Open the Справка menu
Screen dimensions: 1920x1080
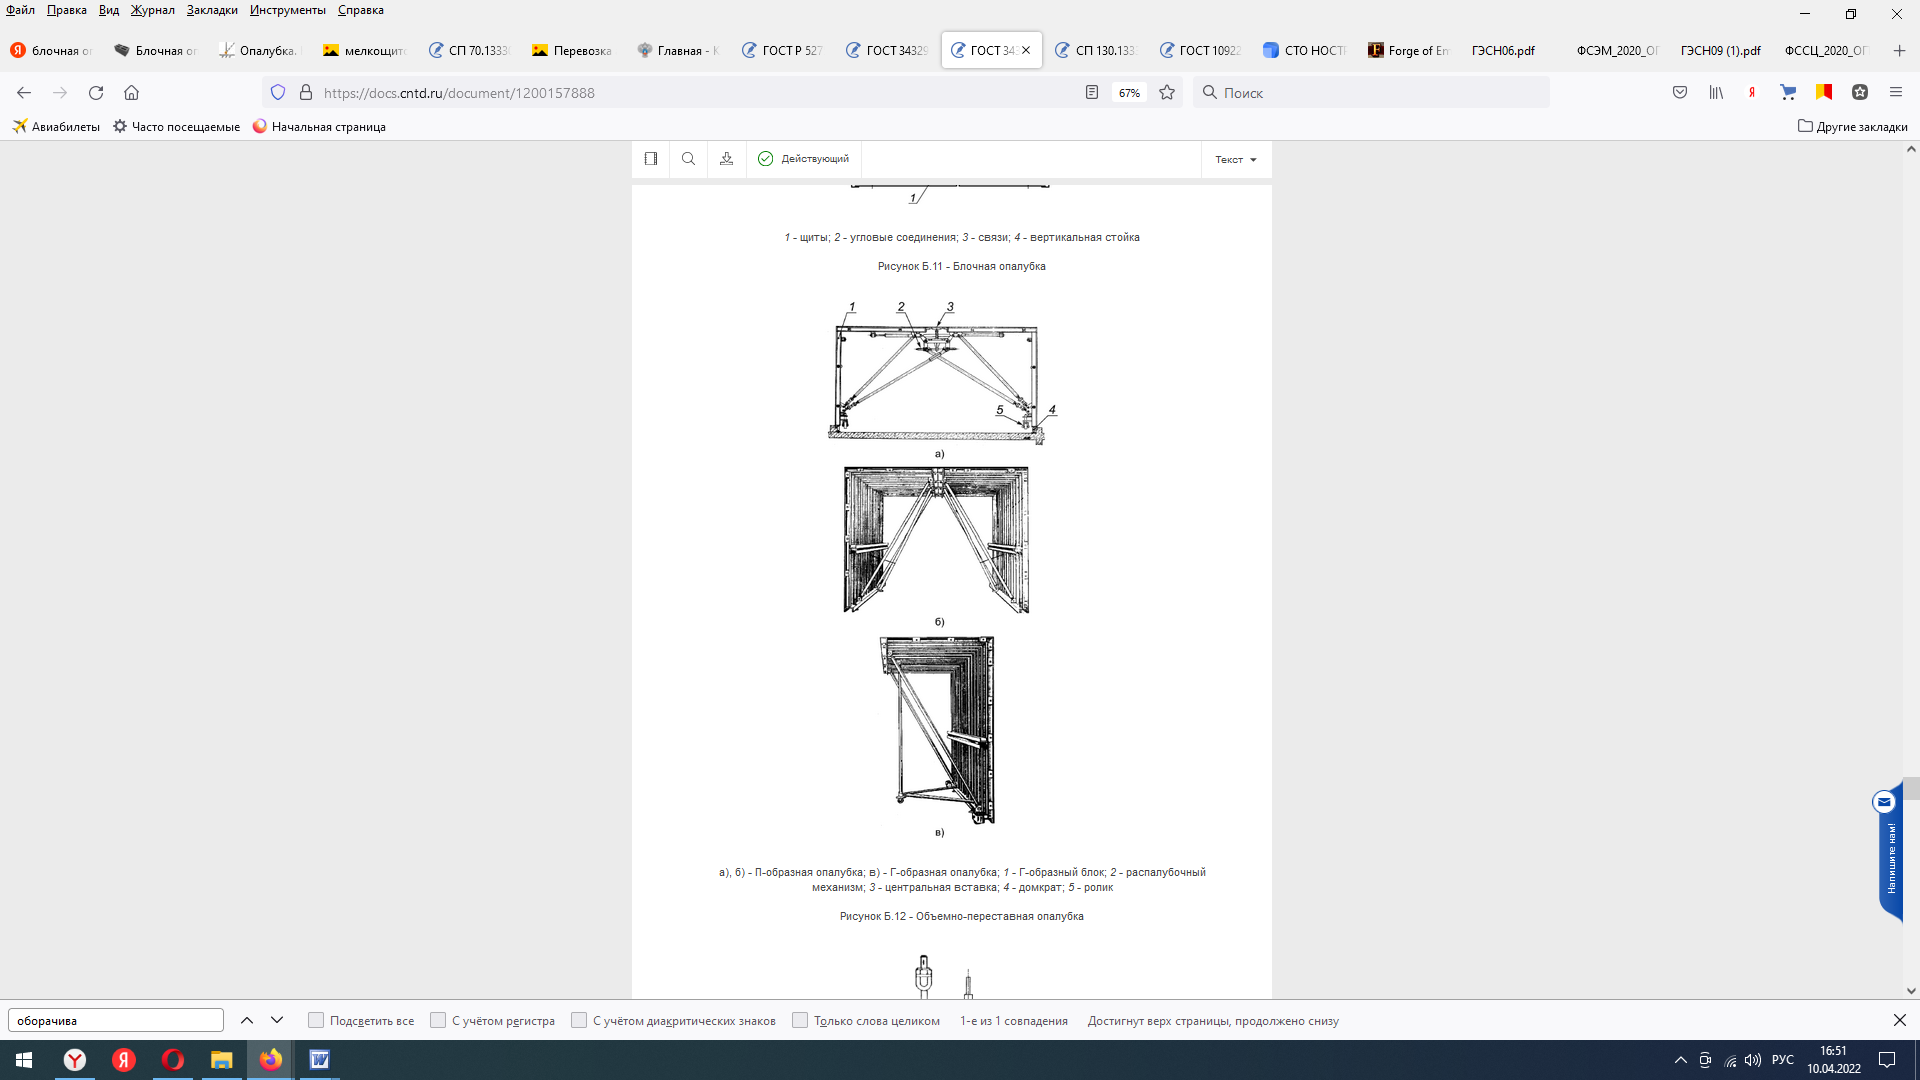click(360, 10)
